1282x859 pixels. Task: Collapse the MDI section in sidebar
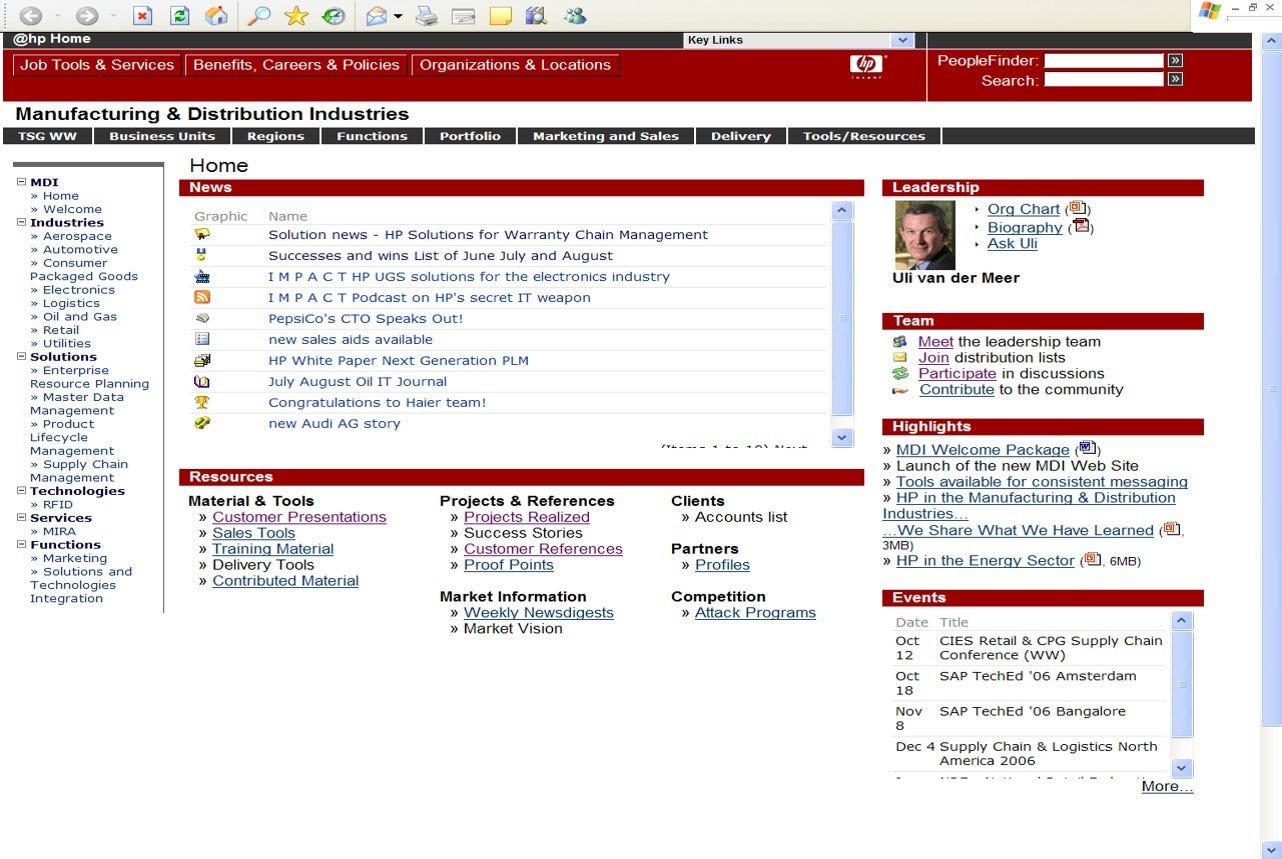tap(22, 182)
